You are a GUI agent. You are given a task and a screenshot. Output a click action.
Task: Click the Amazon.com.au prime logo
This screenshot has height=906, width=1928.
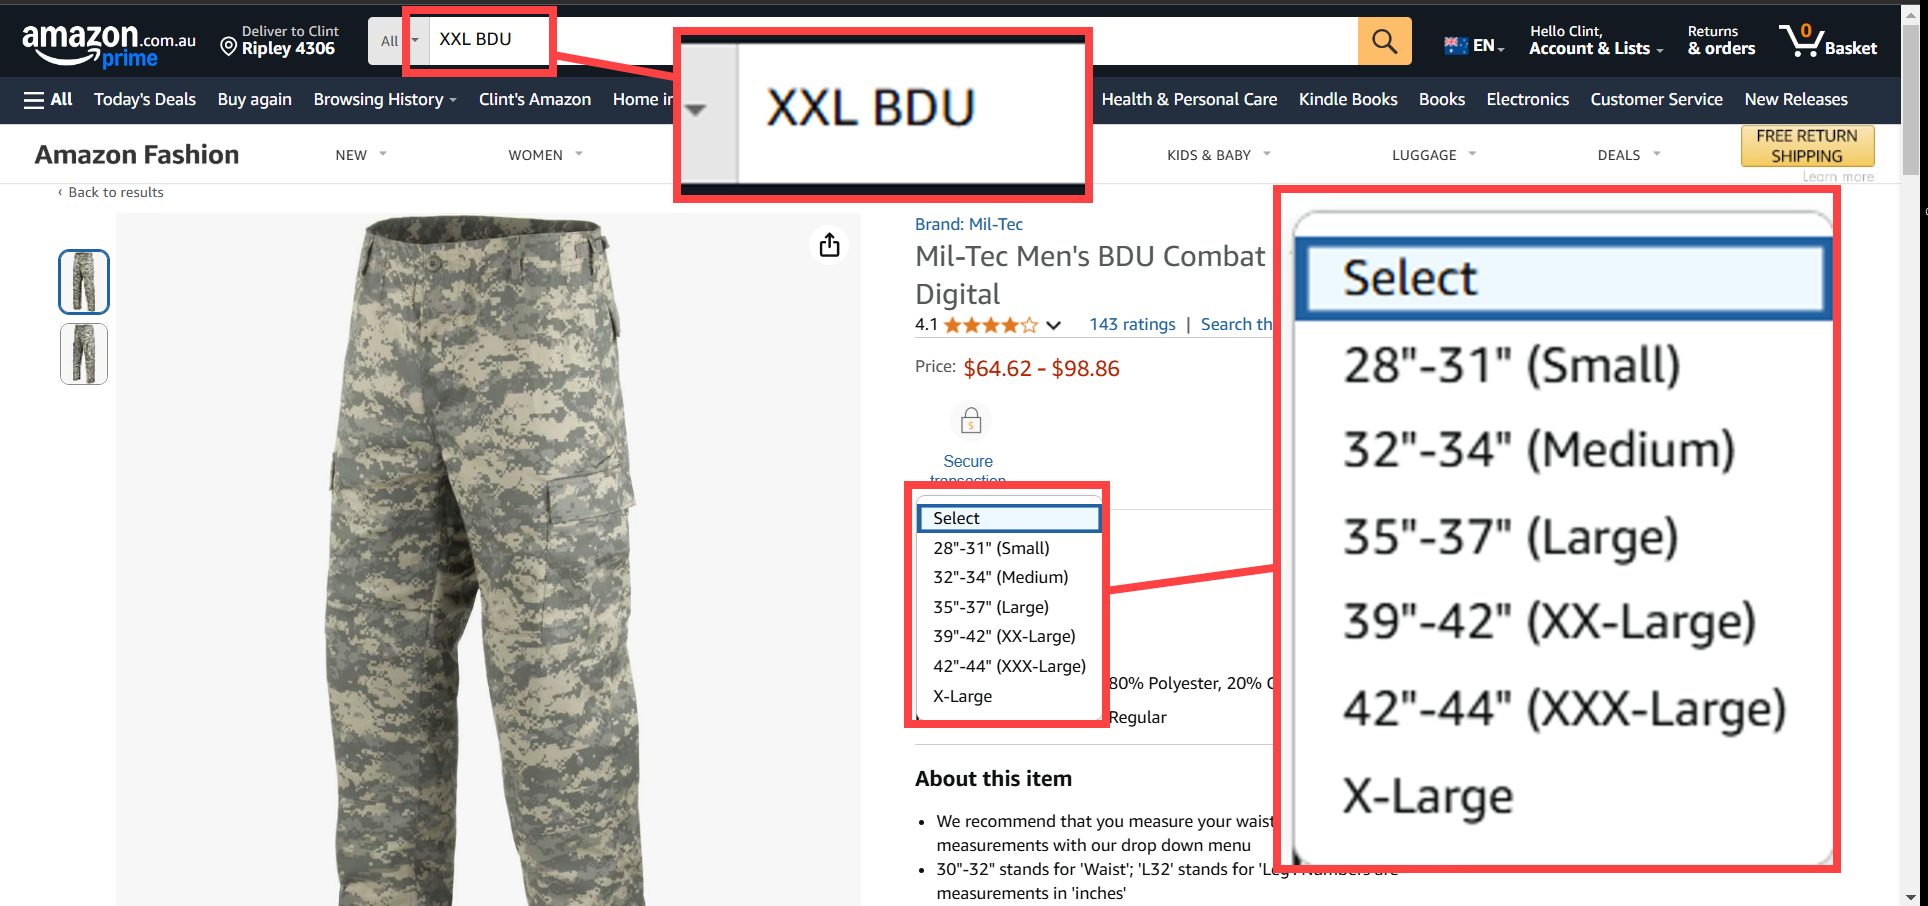click(x=109, y=46)
